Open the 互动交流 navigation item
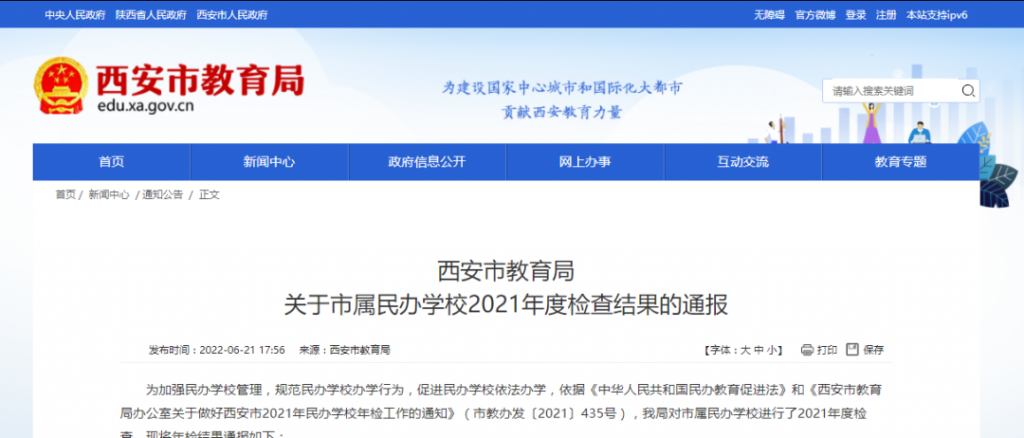1024x438 pixels. click(x=743, y=162)
